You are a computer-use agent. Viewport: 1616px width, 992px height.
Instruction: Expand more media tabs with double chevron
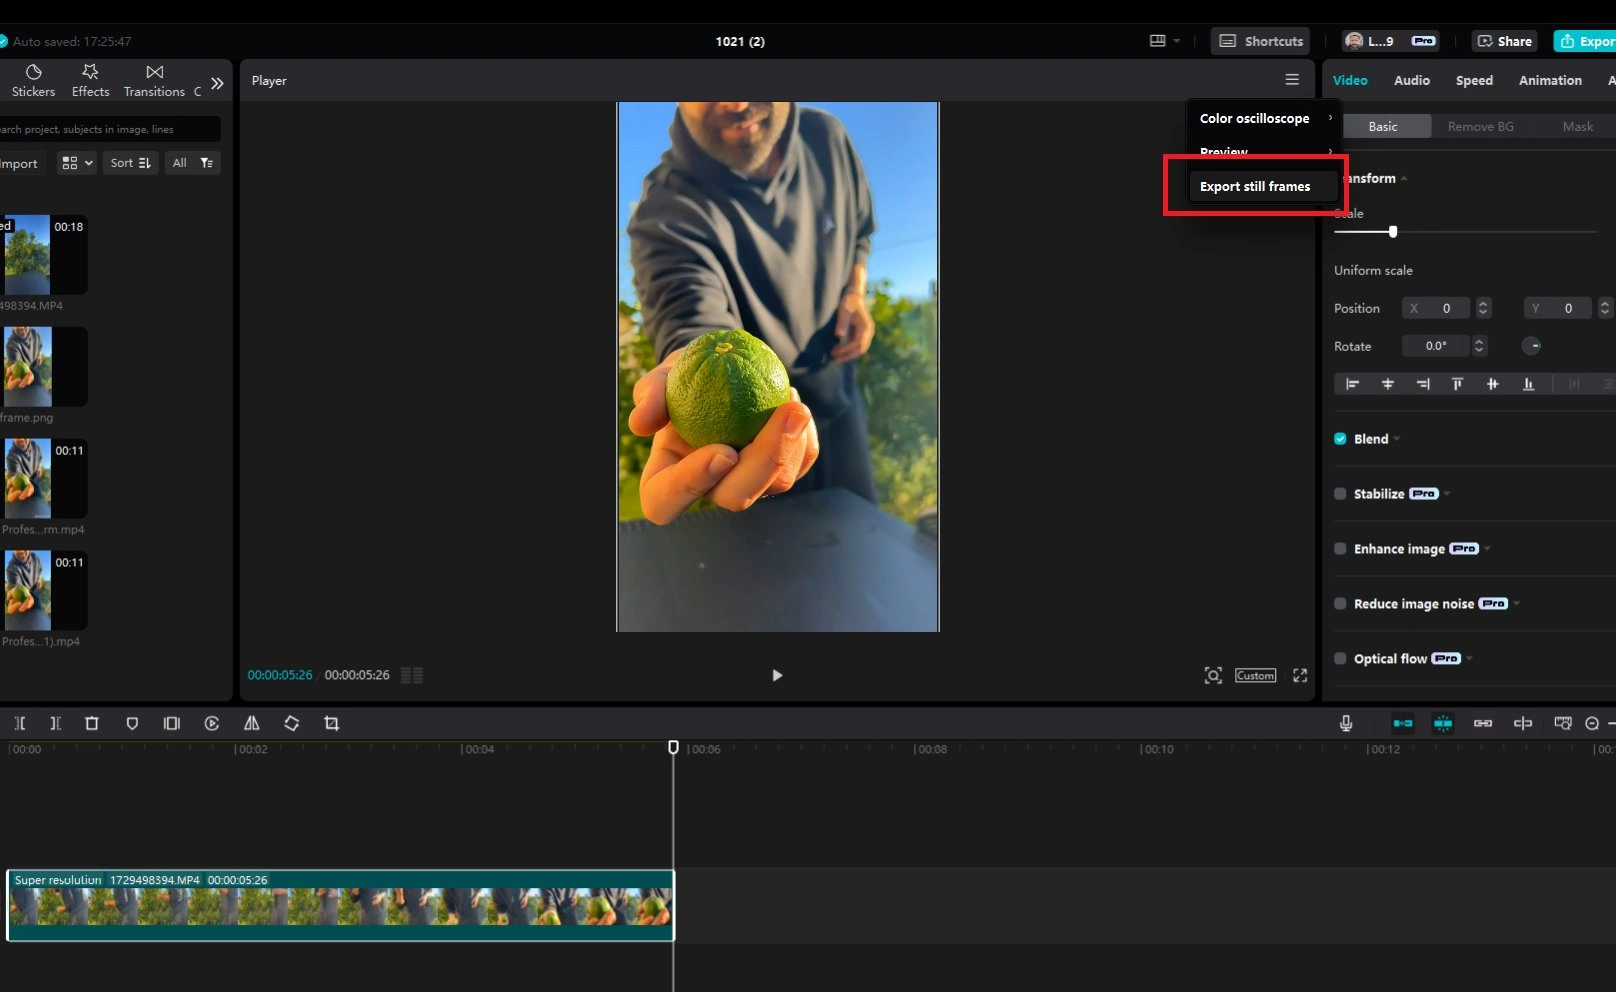pos(217,83)
